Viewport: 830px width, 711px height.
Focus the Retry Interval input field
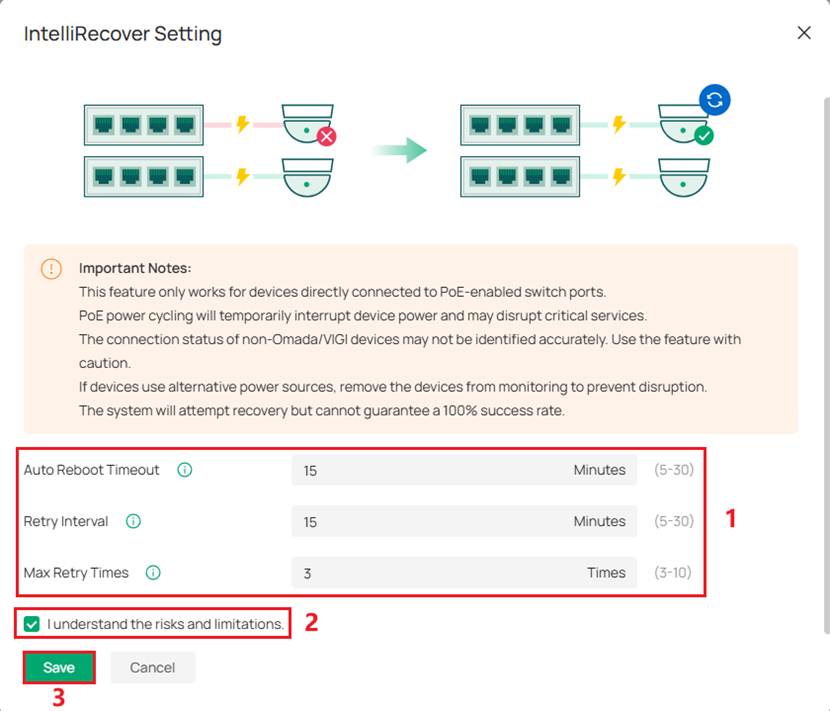pos(464,521)
